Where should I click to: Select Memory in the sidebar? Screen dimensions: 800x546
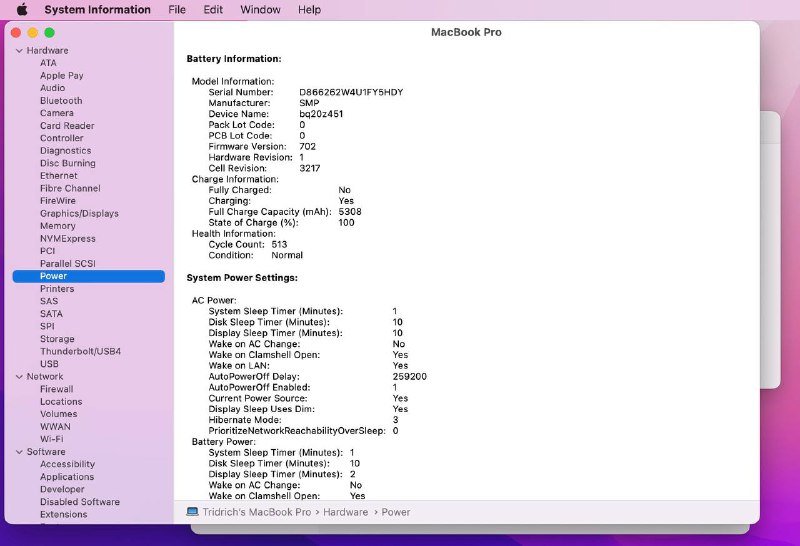[58, 226]
